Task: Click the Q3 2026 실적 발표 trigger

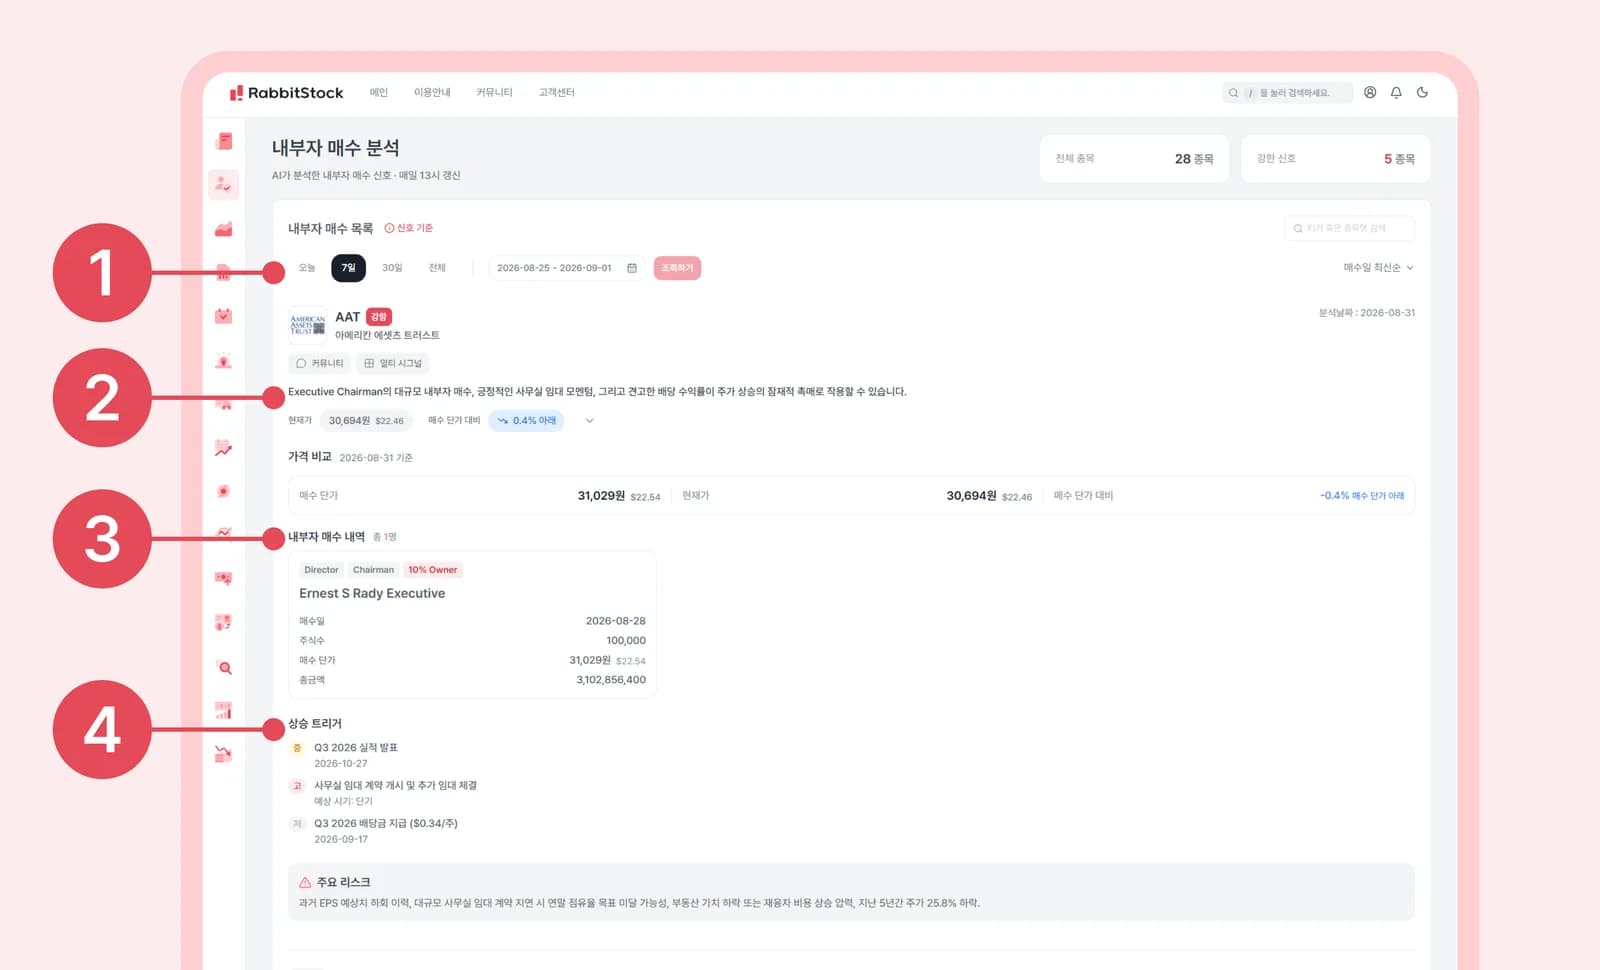Action: 356,748
